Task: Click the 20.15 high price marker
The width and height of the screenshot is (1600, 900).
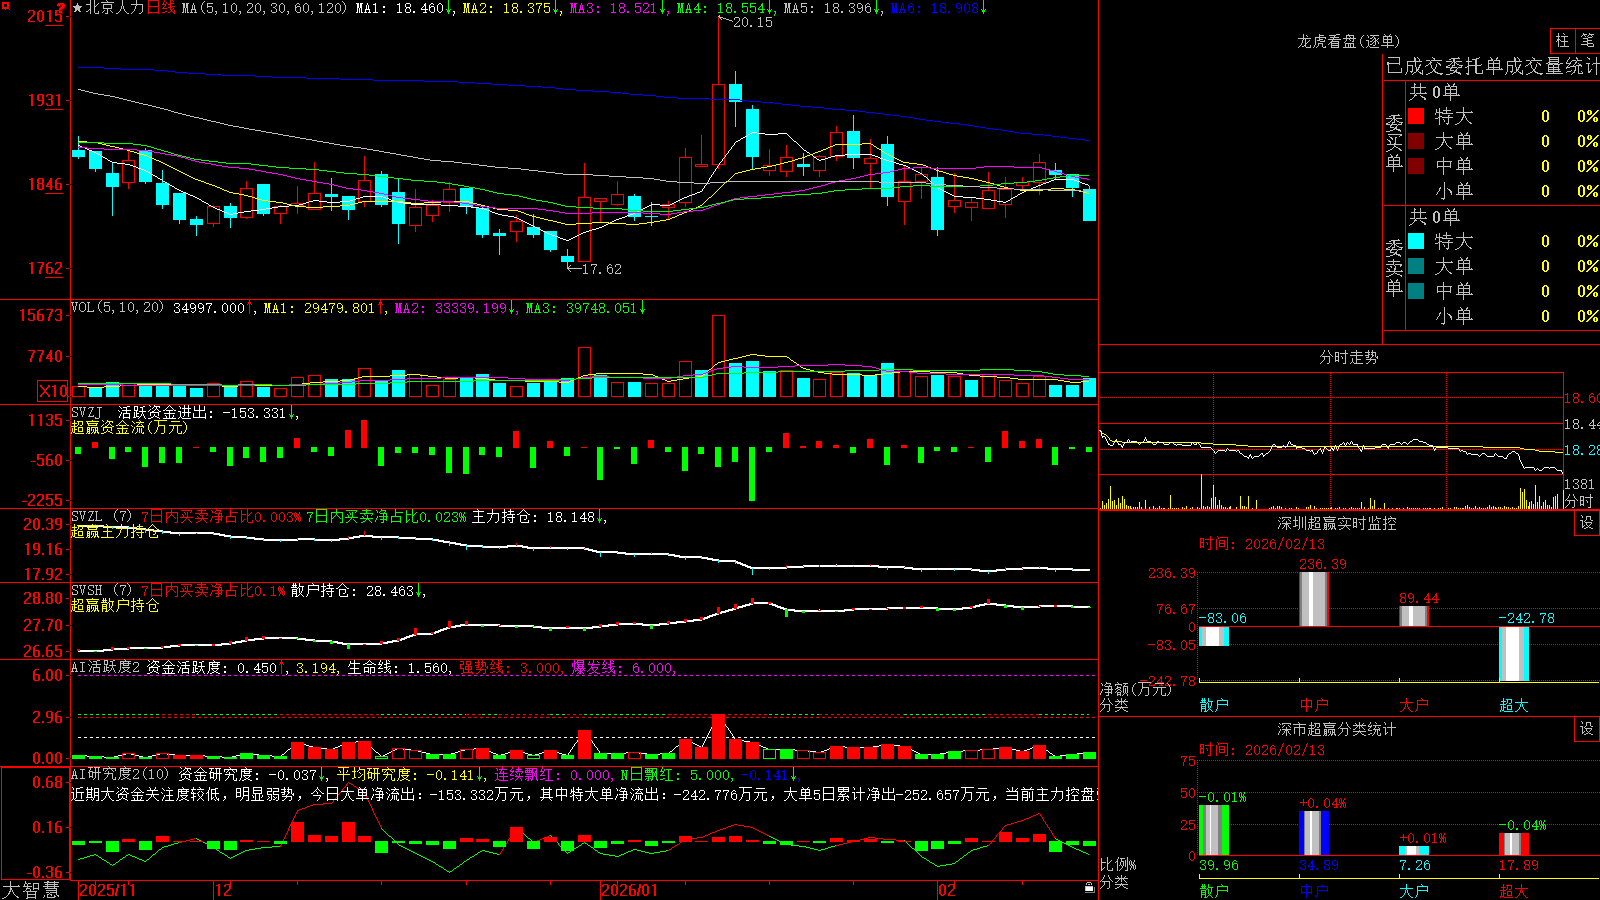Action: coord(752,22)
